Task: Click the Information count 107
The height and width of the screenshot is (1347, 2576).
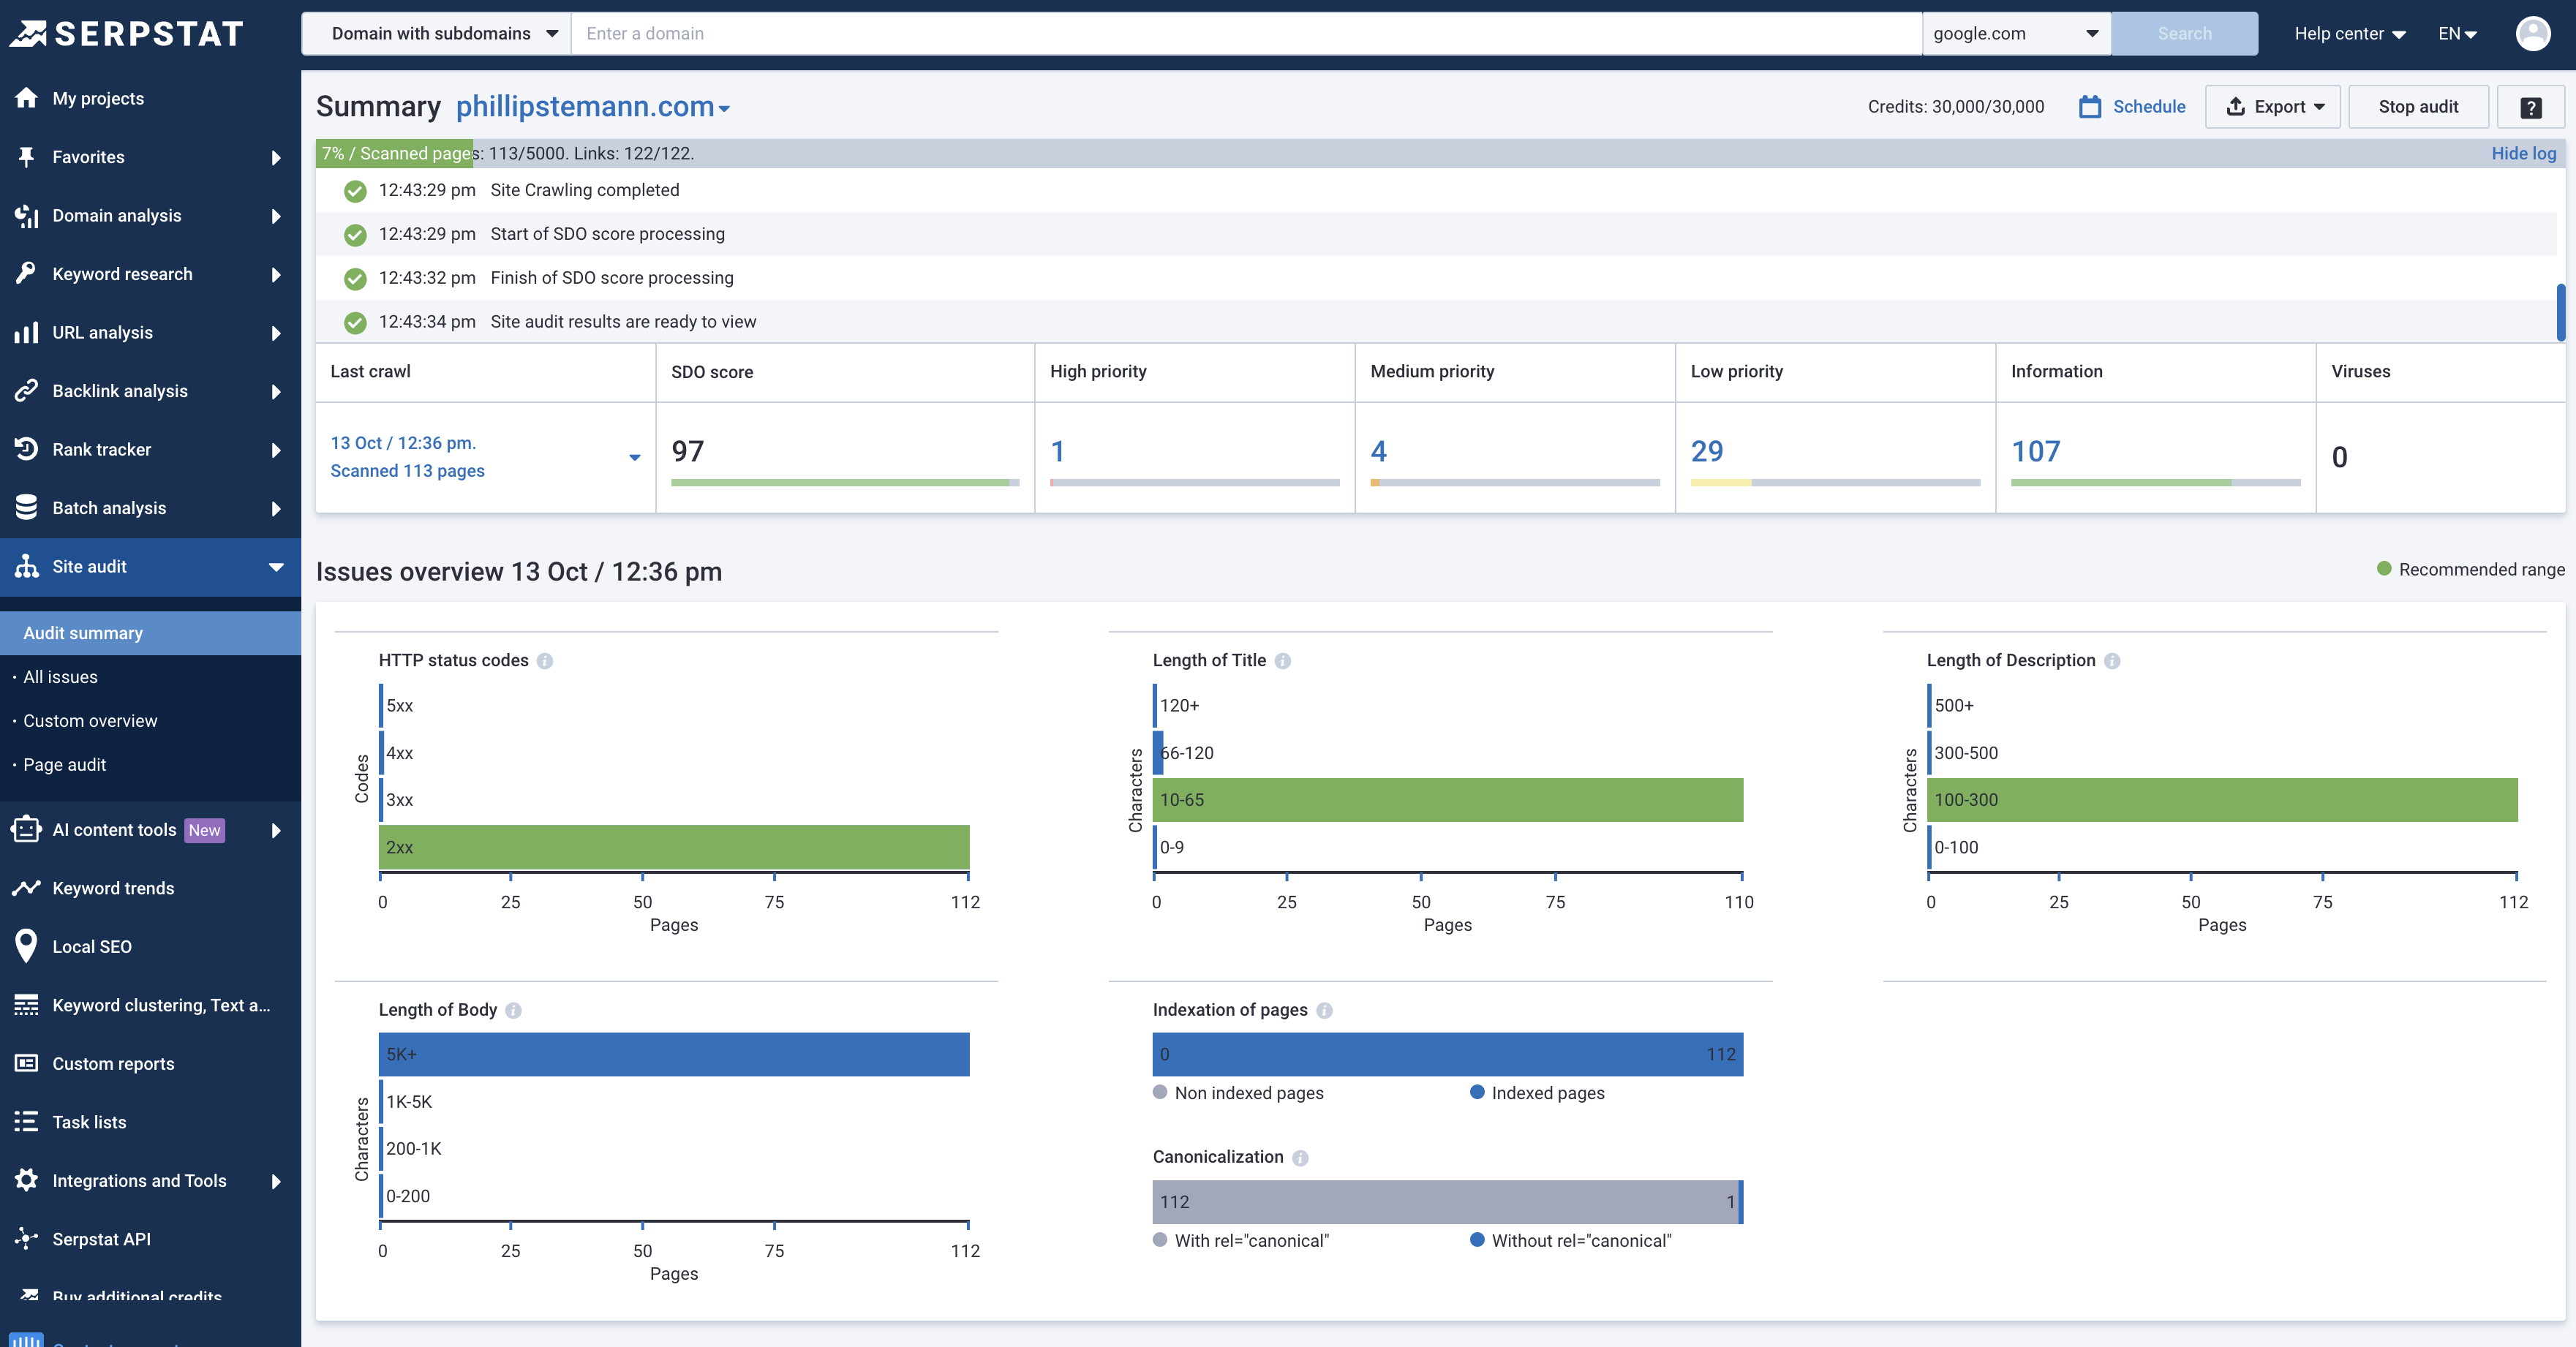Action: (x=2036, y=451)
